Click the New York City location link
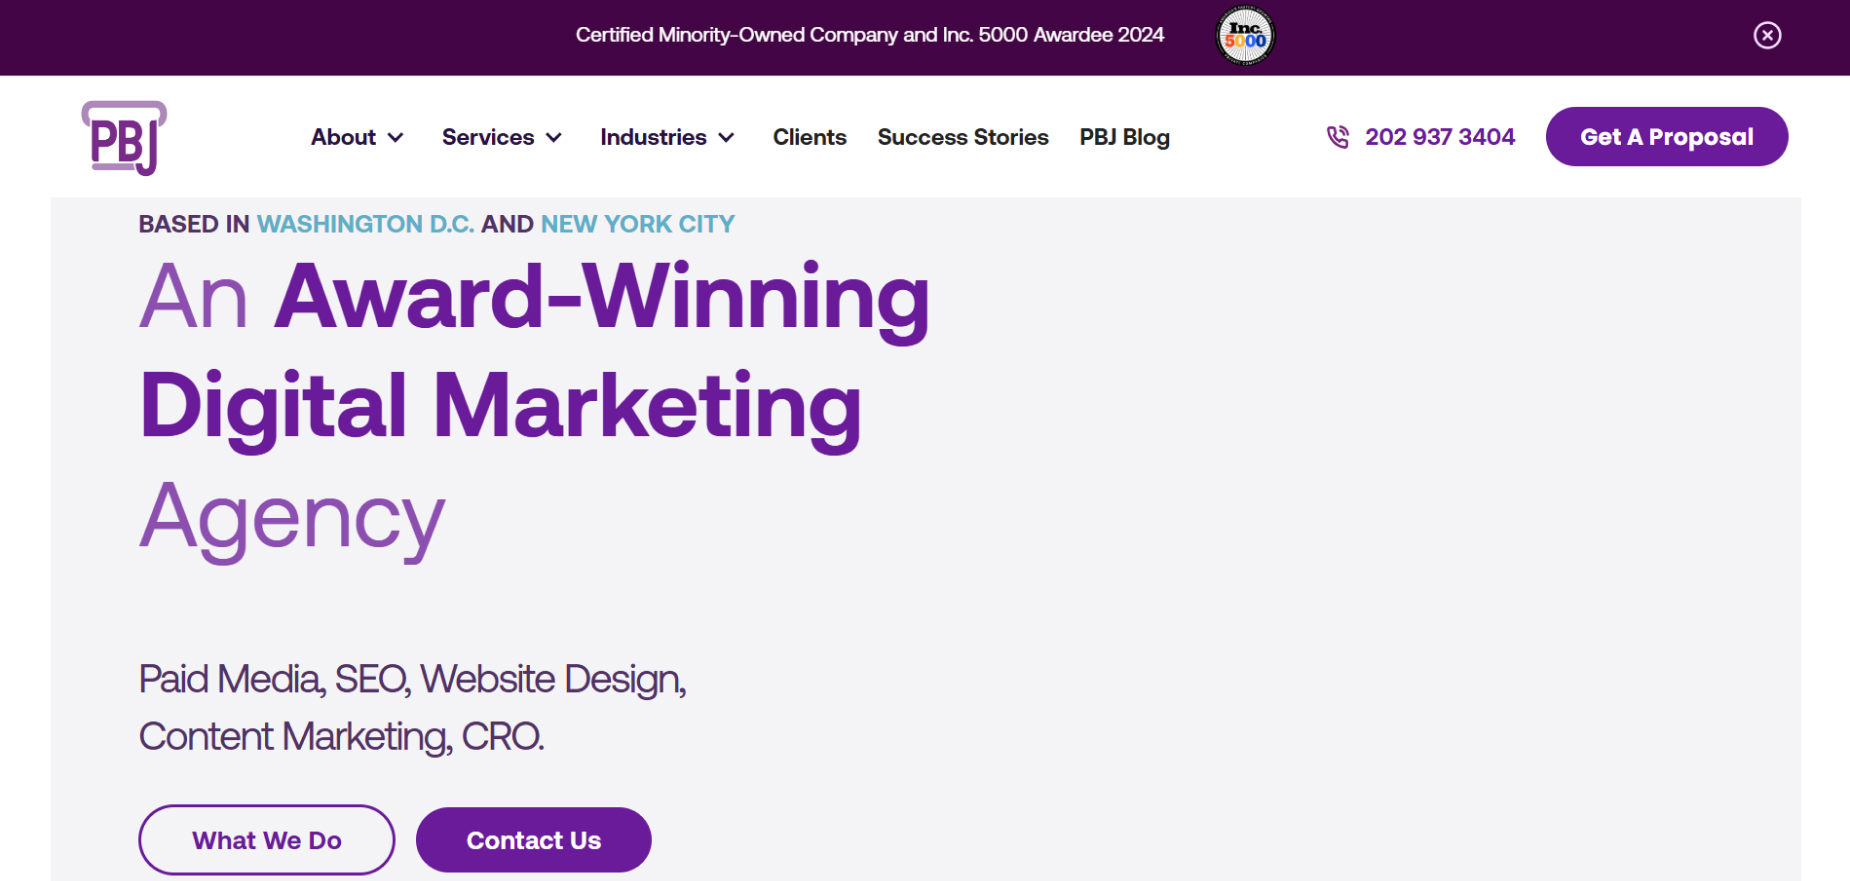 click(x=638, y=224)
